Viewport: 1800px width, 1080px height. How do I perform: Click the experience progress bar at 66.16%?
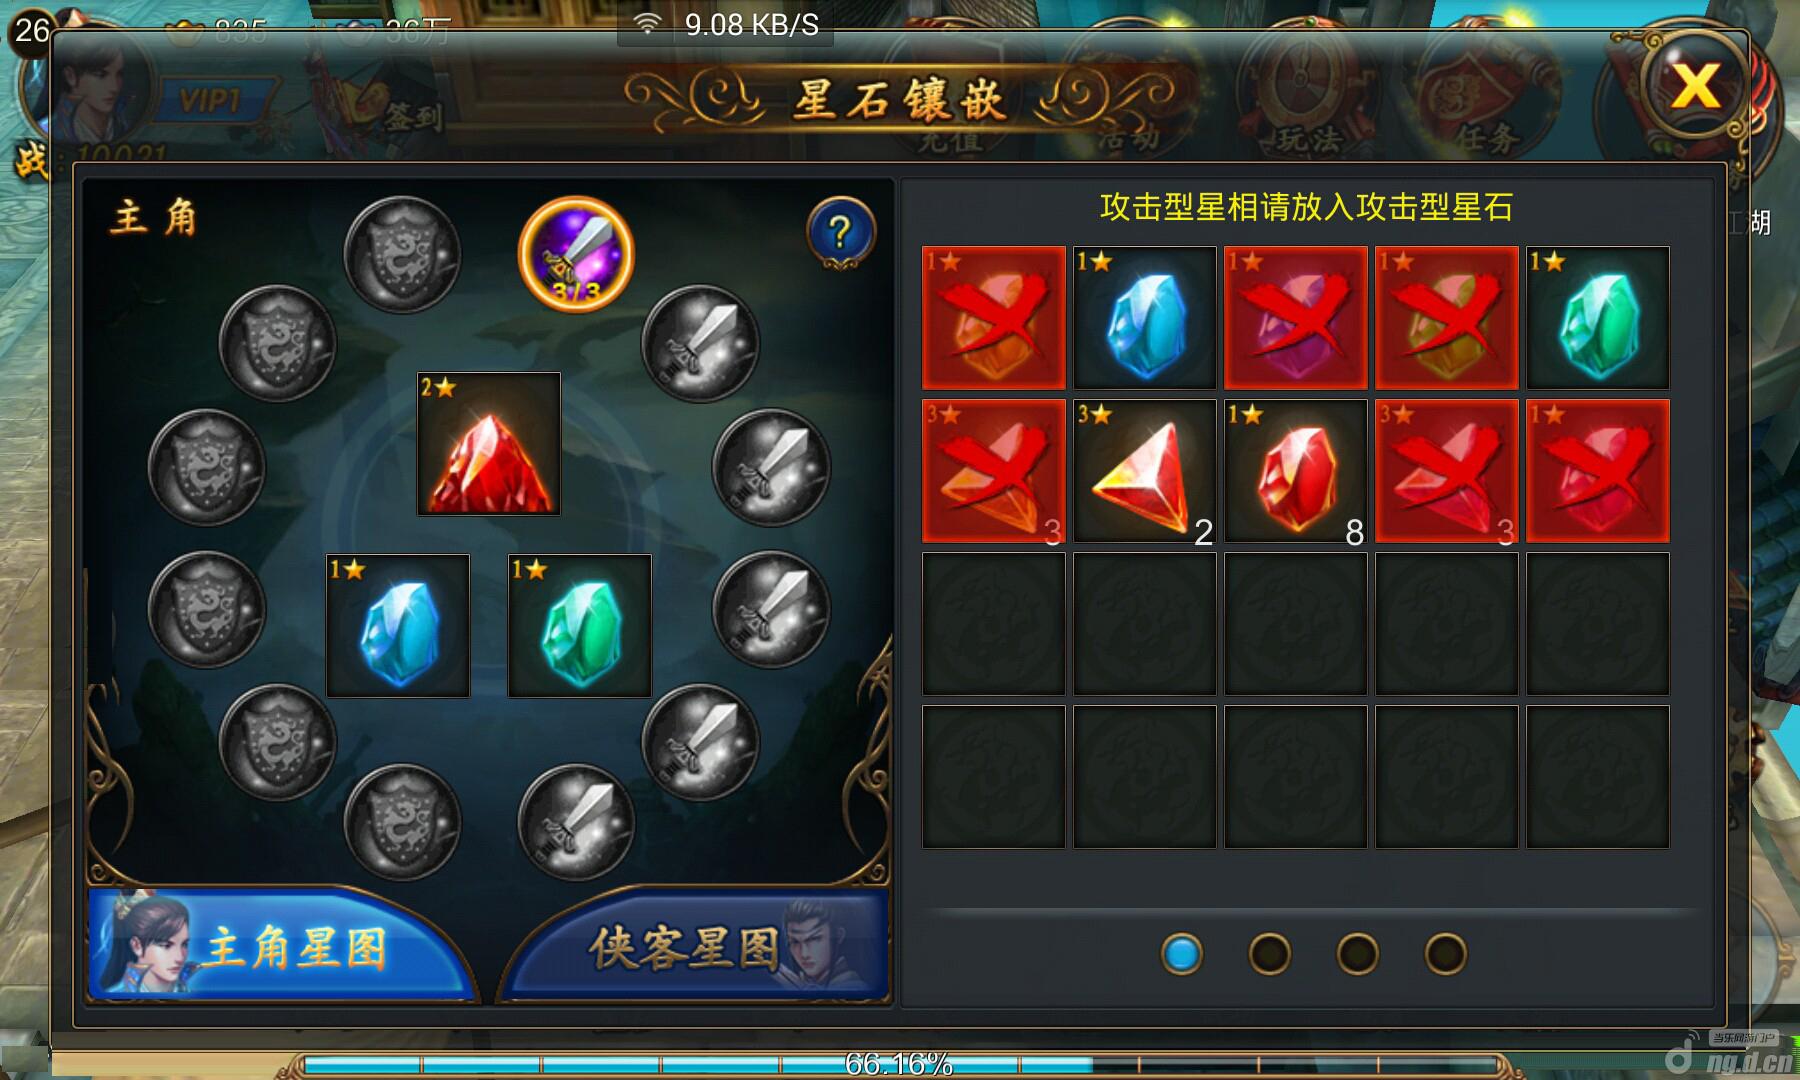[898, 1064]
